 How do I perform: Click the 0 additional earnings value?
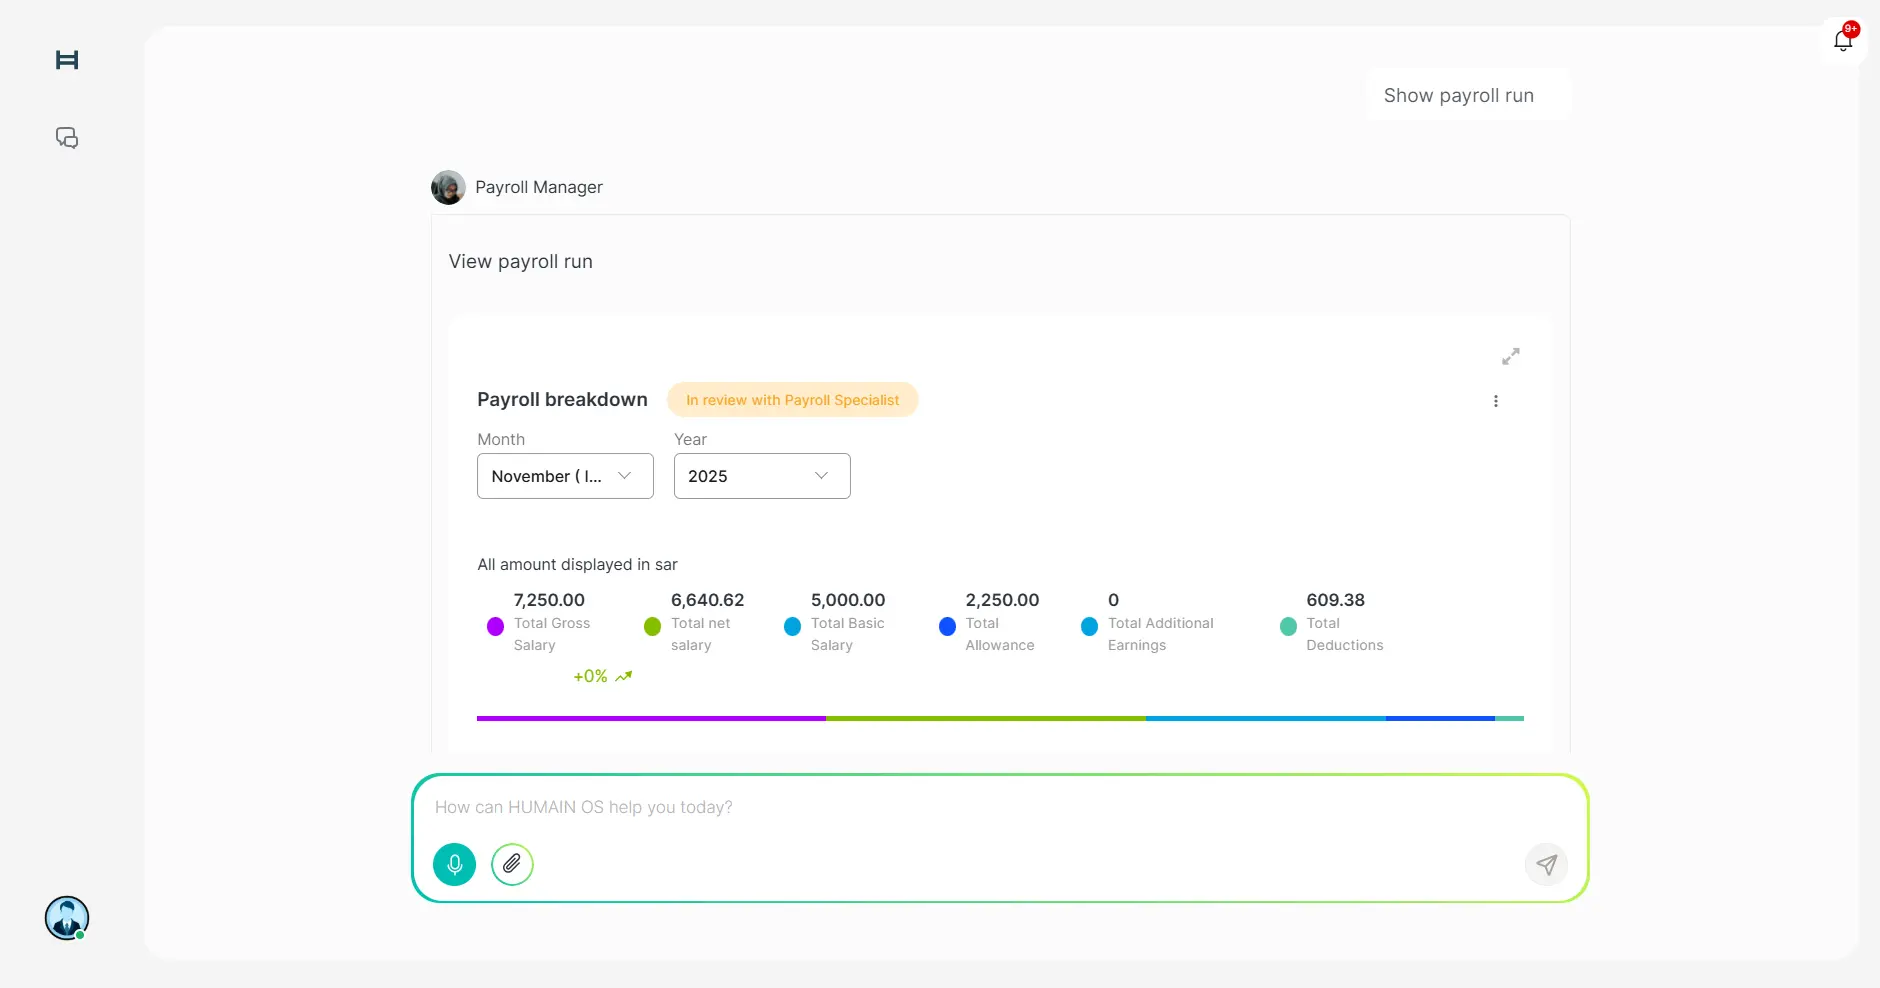[1113, 600]
